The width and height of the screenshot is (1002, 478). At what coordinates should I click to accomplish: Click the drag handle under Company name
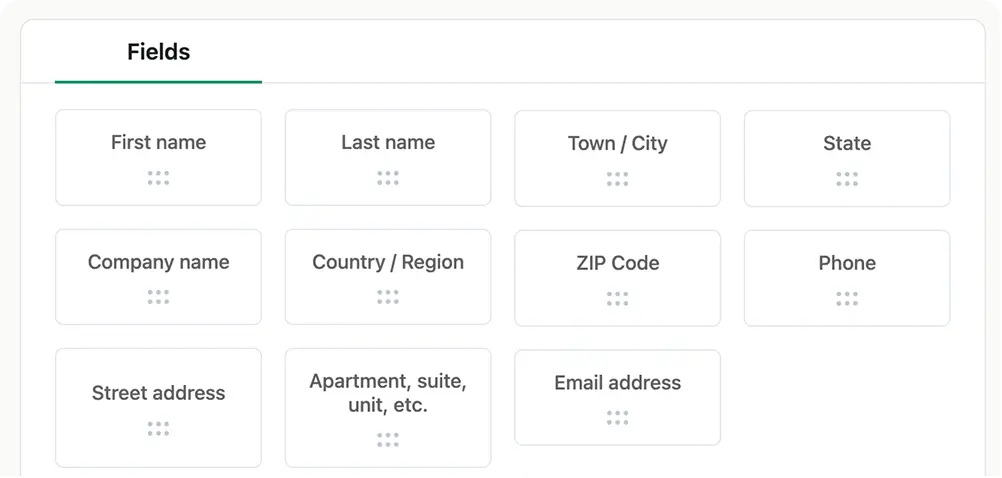click(x=158, y=297)
